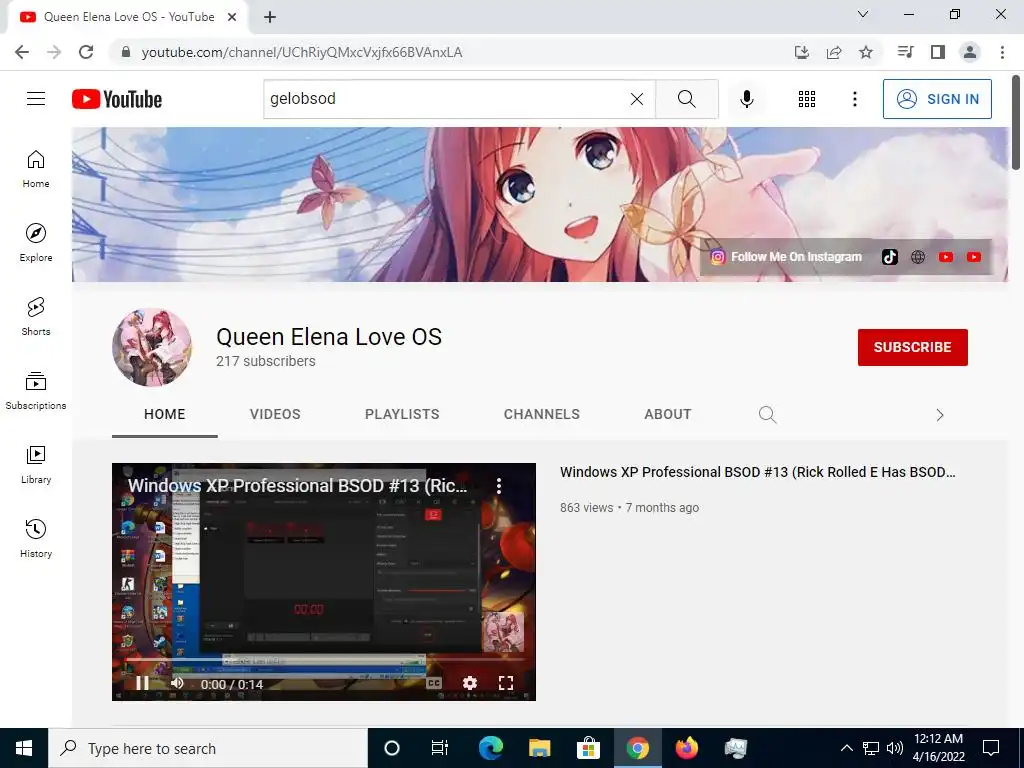
Task: Click the magnifier search button
Action: coord(686,99)
